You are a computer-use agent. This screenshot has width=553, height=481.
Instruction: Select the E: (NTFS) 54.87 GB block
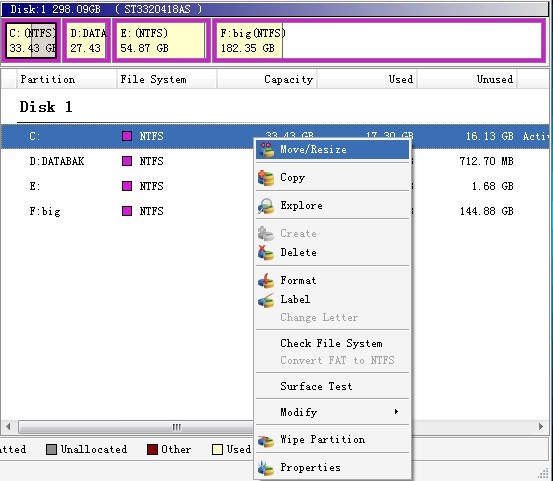(x=161, y=41)
